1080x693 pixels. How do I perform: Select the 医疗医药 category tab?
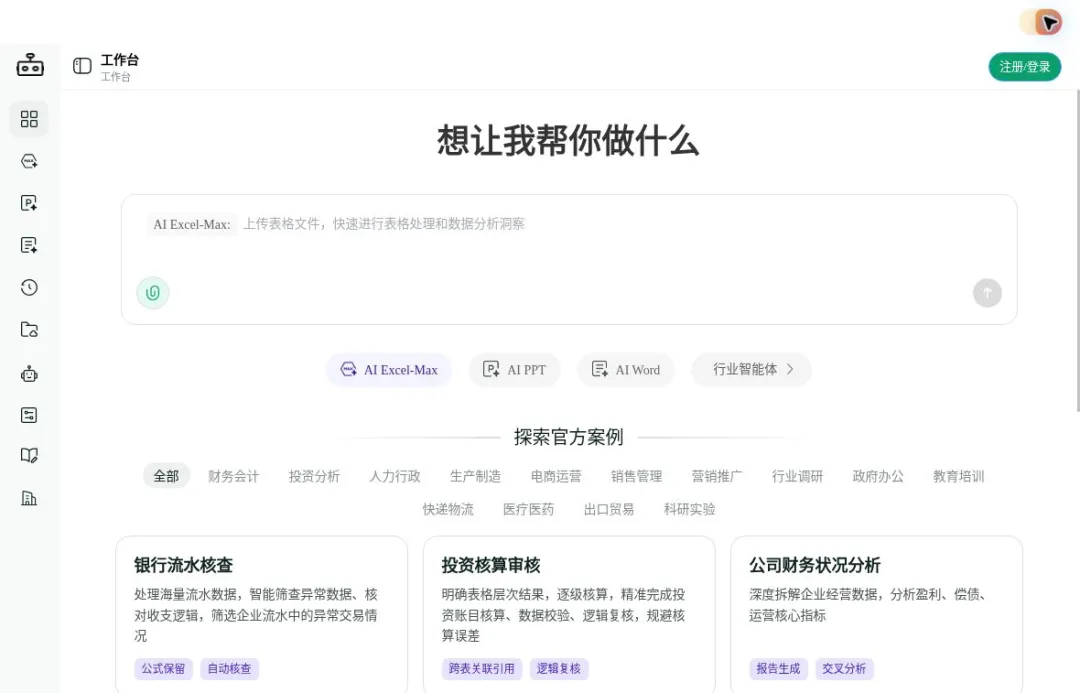pos(528,509)
